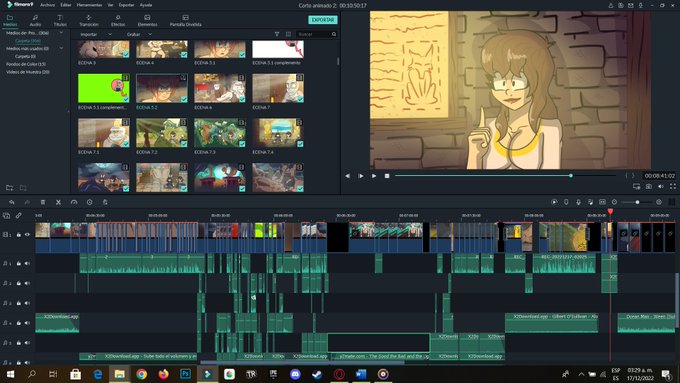Mute audio track 2 speaker icon
This screenshot has height=383, width=680.
[27, 283]
